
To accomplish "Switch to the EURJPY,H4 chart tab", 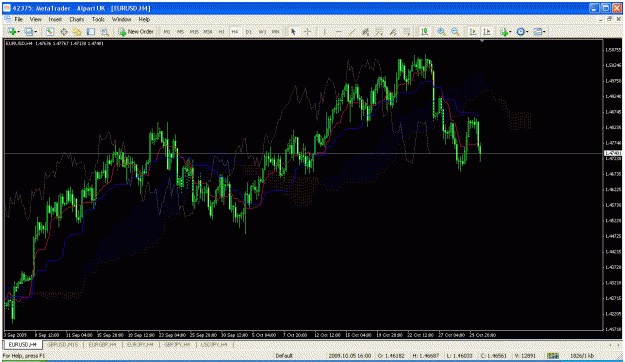I will pyautogui.click(x=140, y=344).
